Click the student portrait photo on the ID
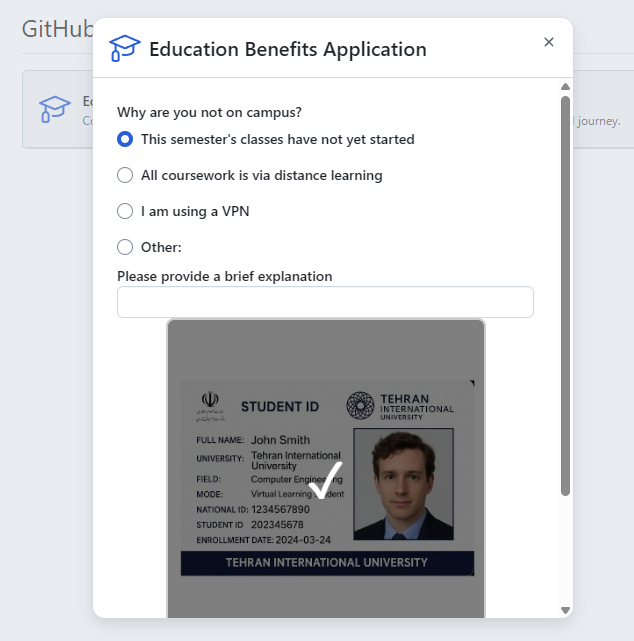634x641 pixels. coord(403,483)
